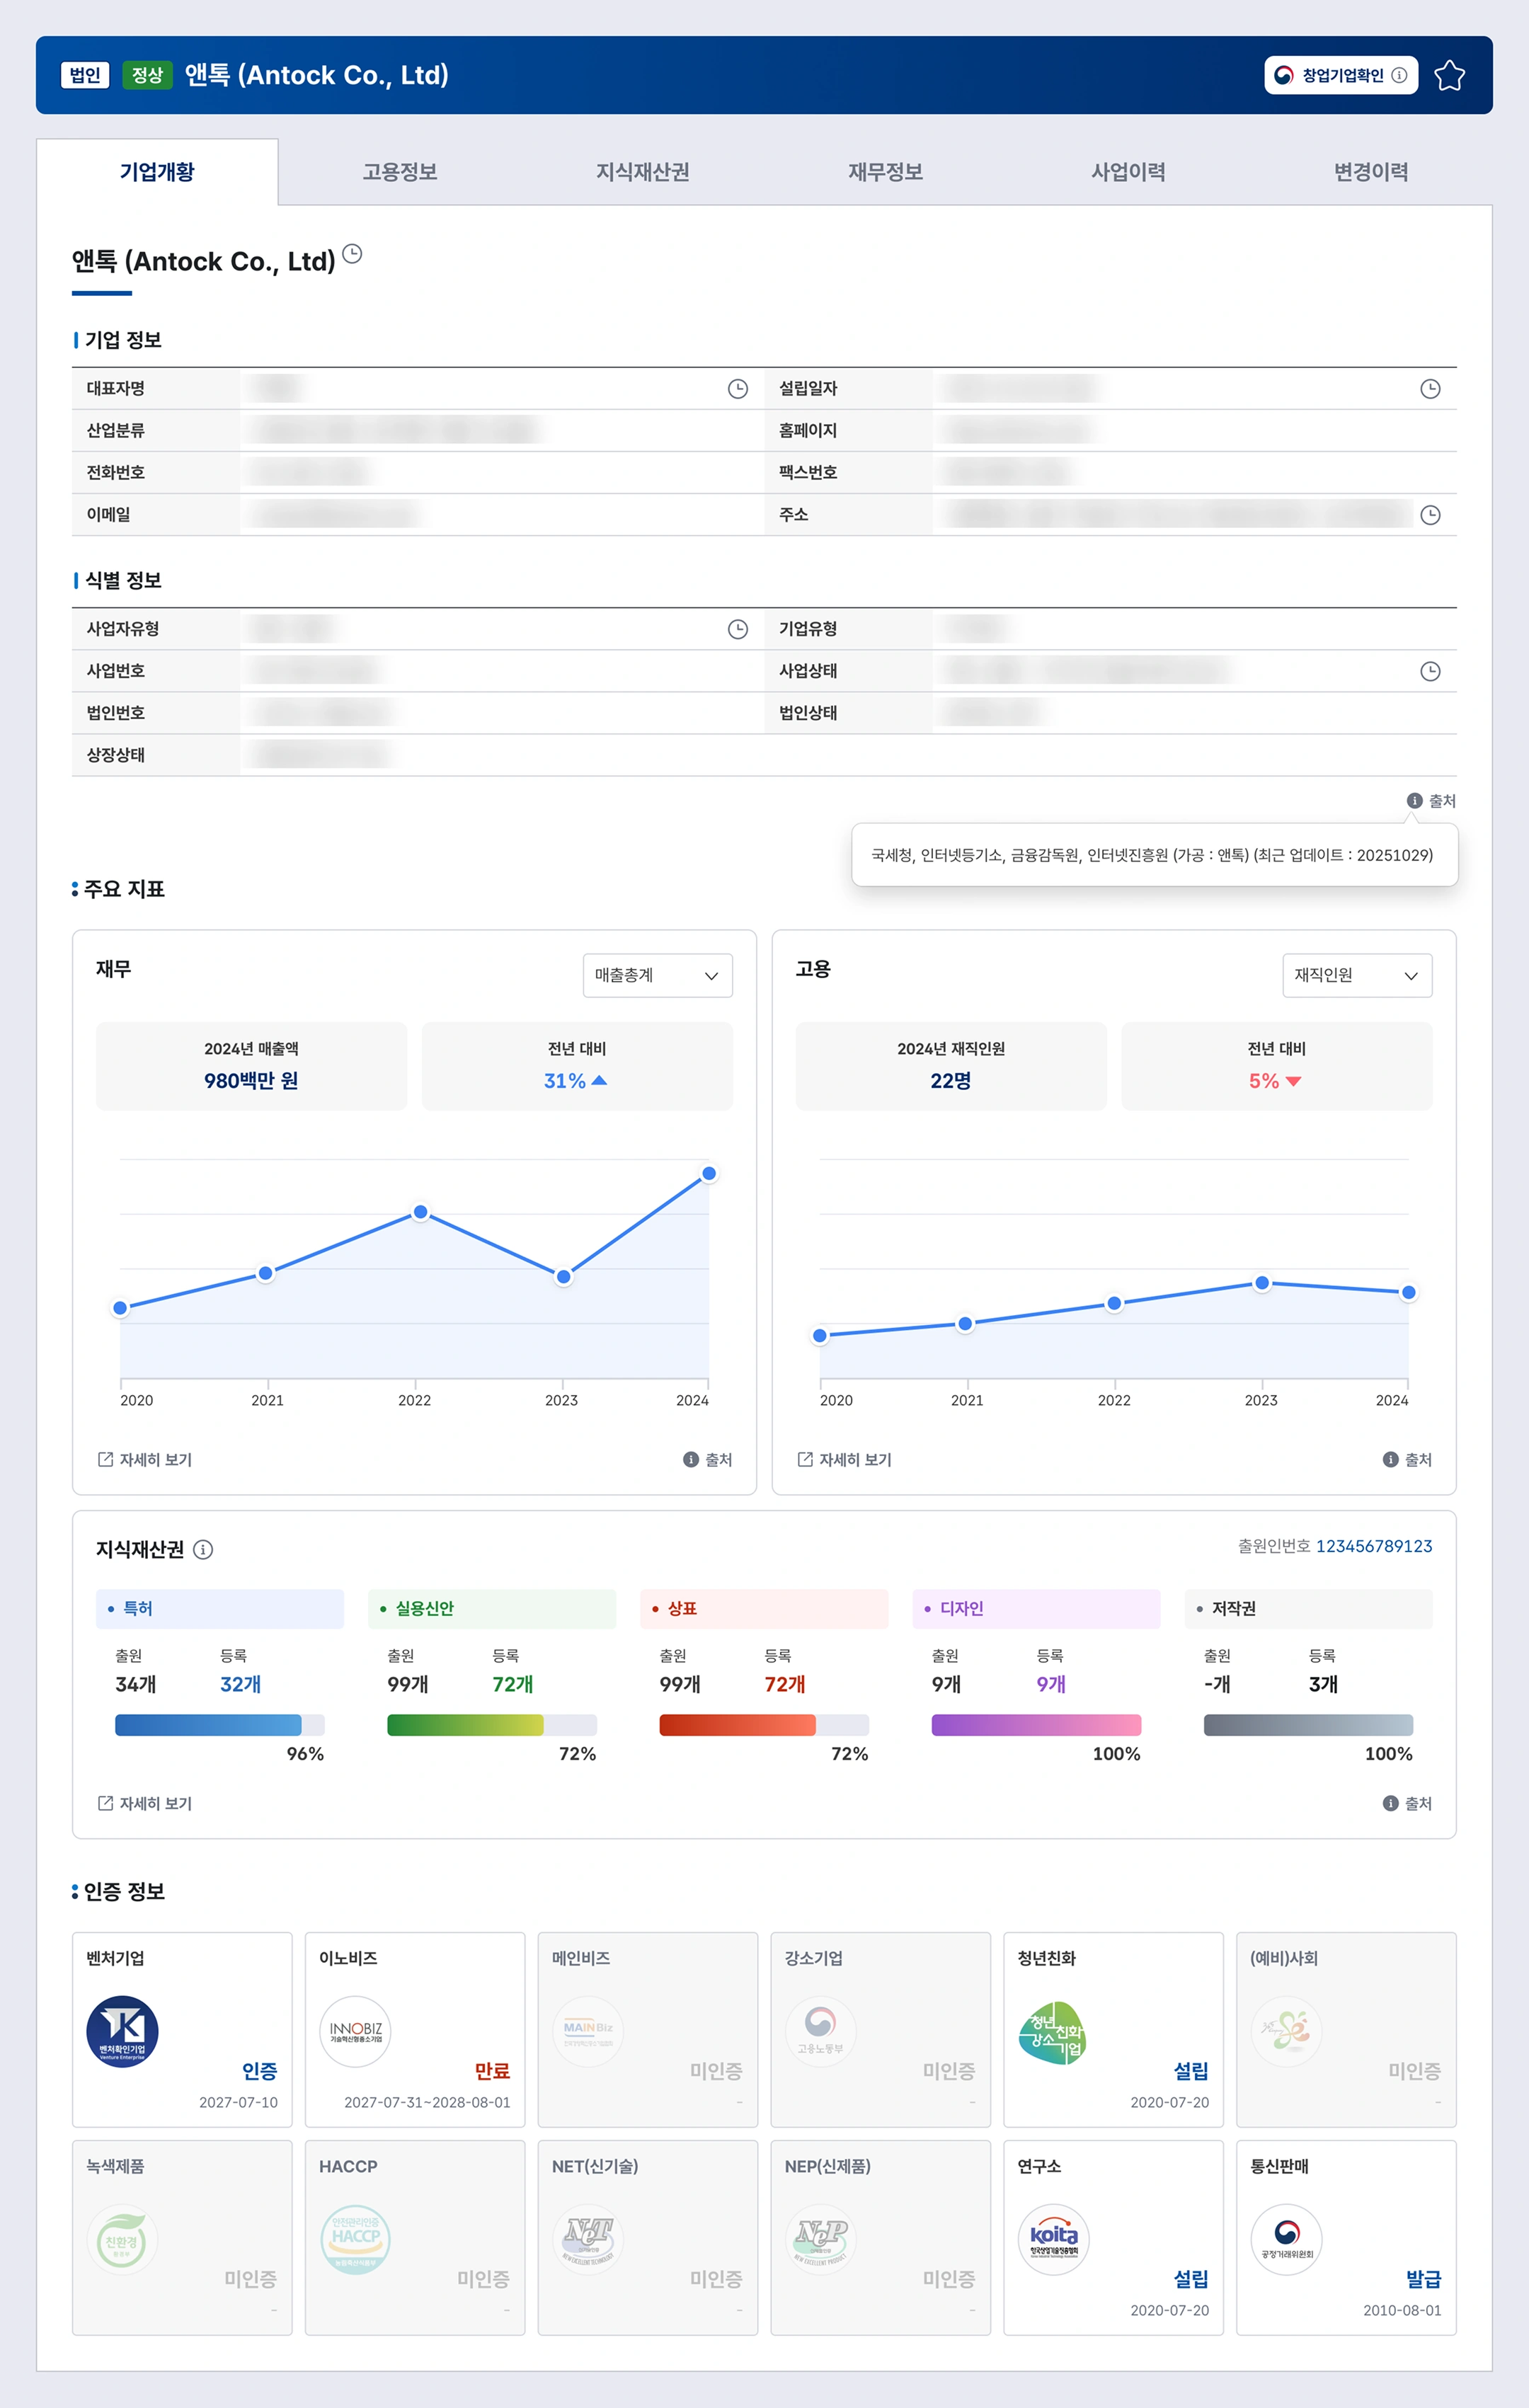Screen dimensions: 1529x2408
Task: Switch to the 기업개황 tab
Action: pos(157,172)
